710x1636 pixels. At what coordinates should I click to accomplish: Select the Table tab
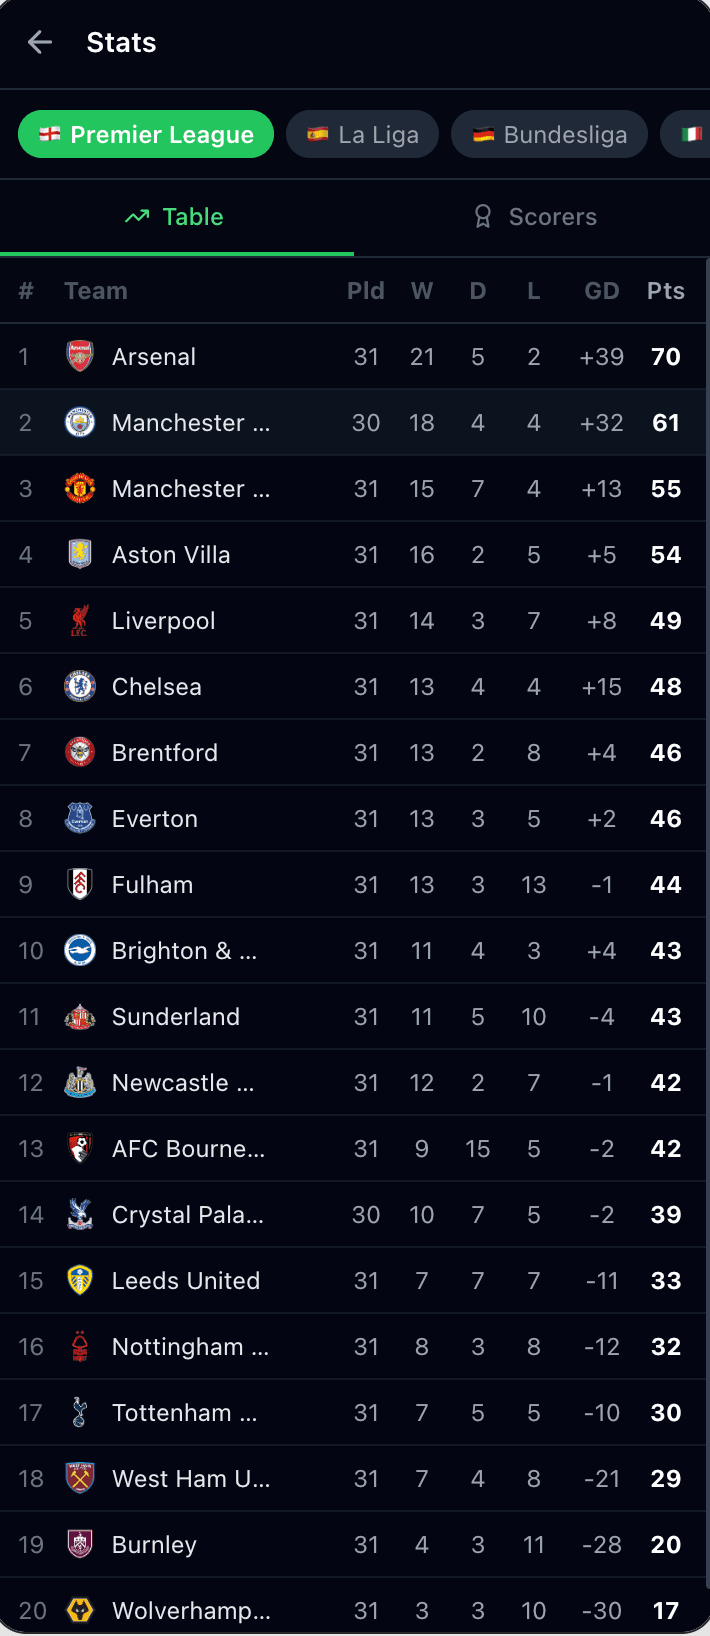pos(175,217)
